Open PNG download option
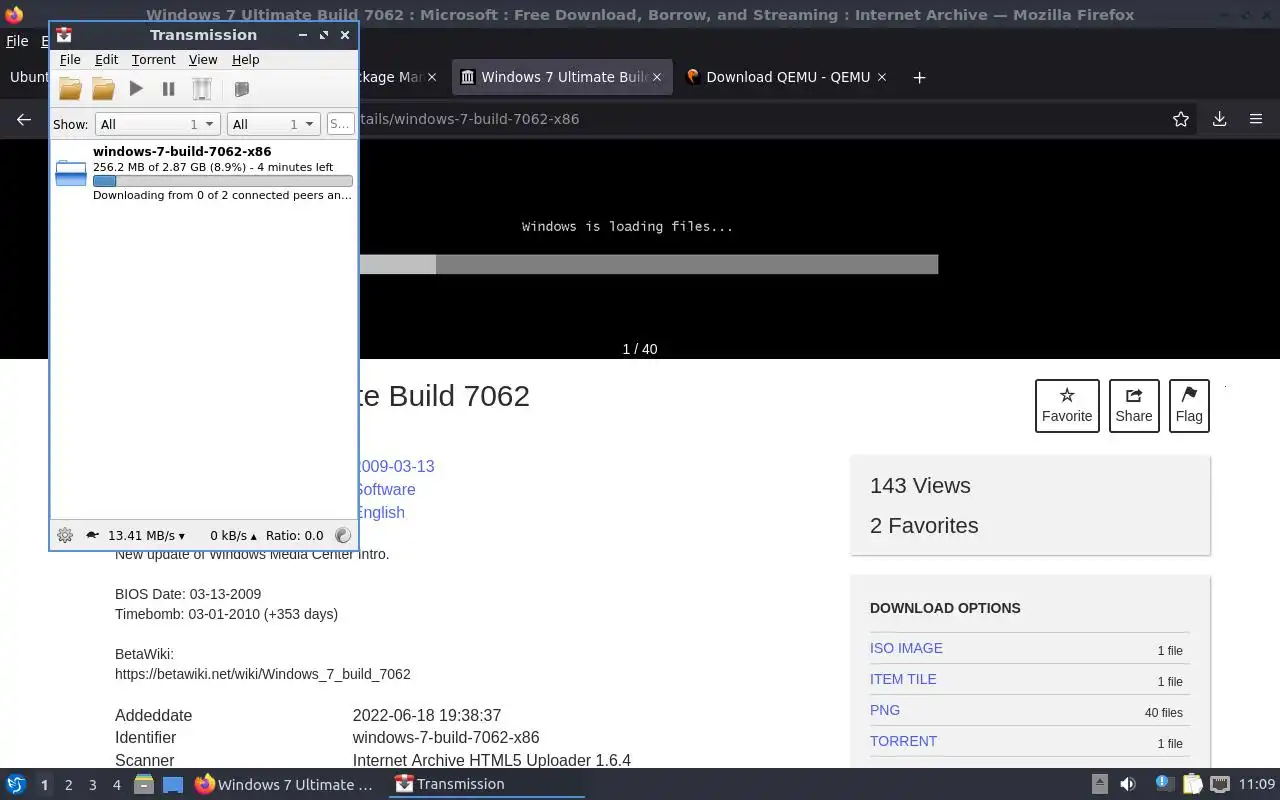Image resolution: width=1280 pixels, height=800 pixels. click(885, 710)
